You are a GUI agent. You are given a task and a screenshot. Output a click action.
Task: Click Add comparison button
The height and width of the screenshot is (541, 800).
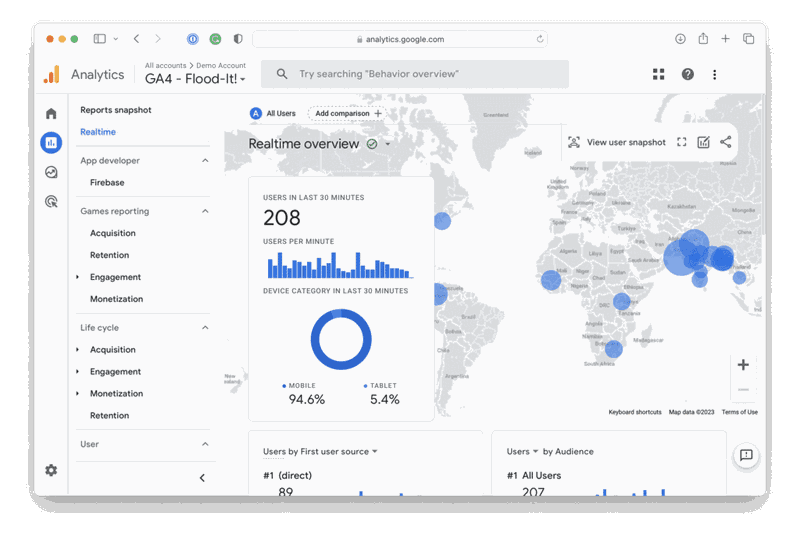[346, 113]
